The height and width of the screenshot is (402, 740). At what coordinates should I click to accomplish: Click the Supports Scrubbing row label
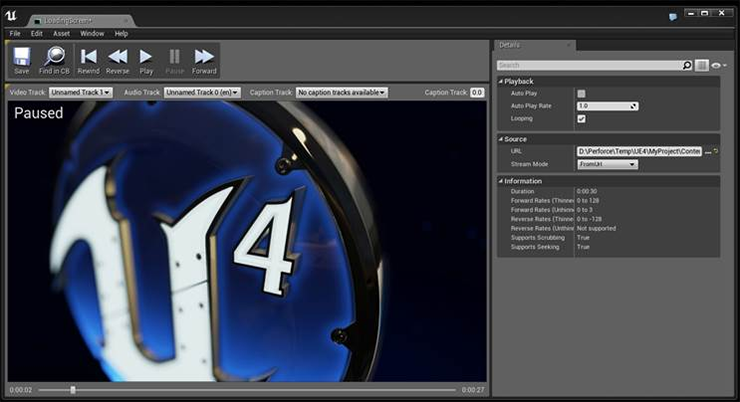[538, 238]
